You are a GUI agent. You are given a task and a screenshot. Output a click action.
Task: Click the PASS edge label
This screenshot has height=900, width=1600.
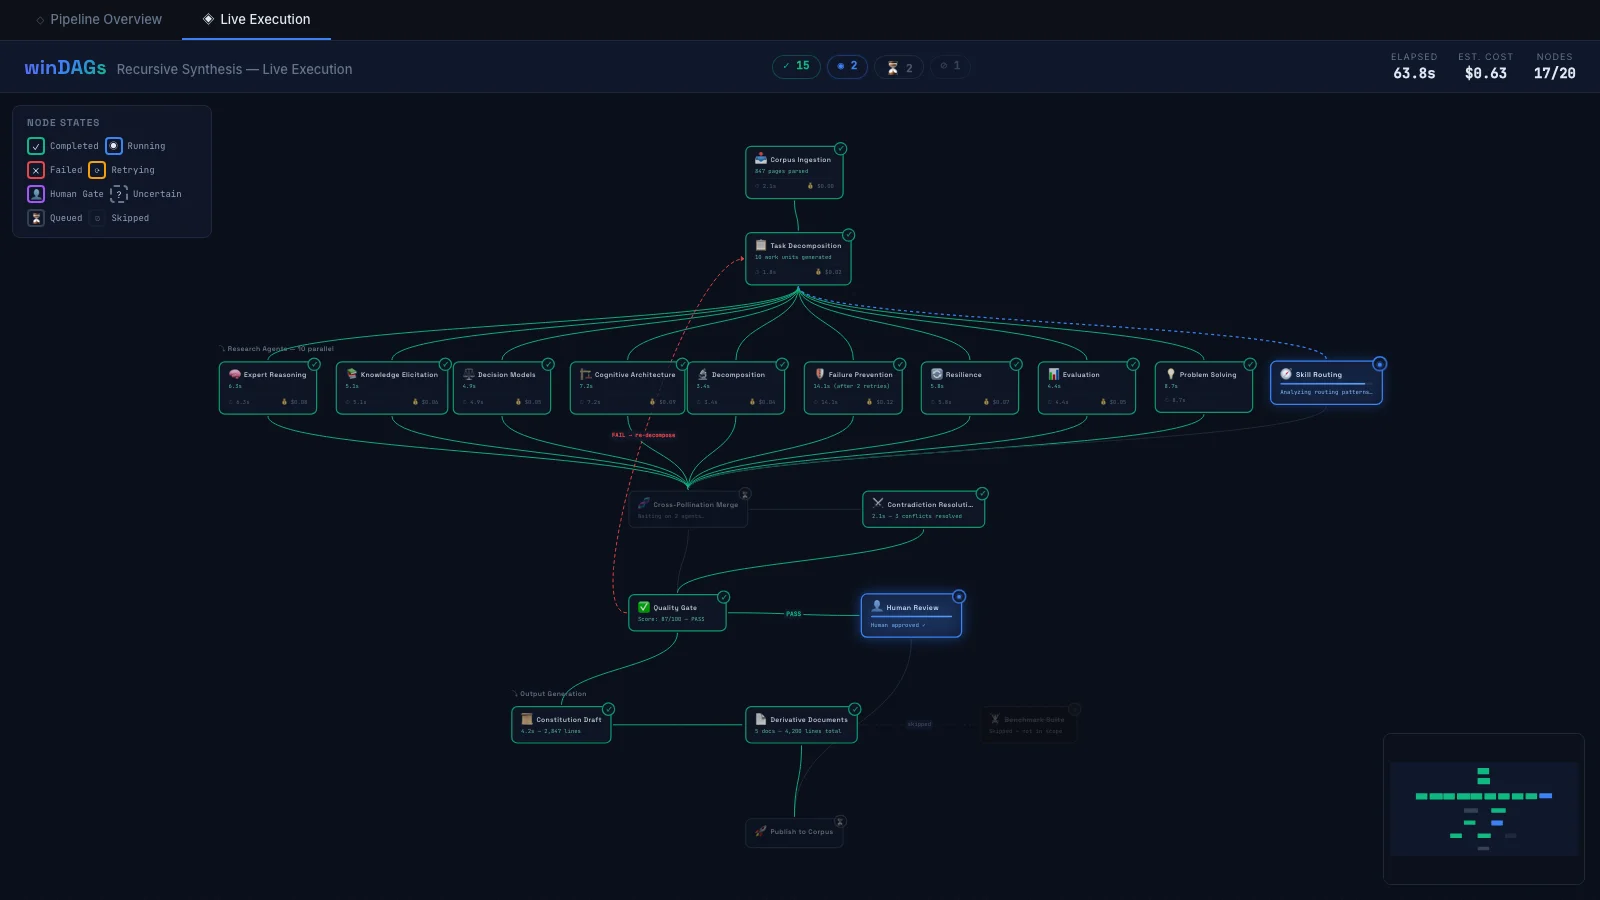[793, 614]
